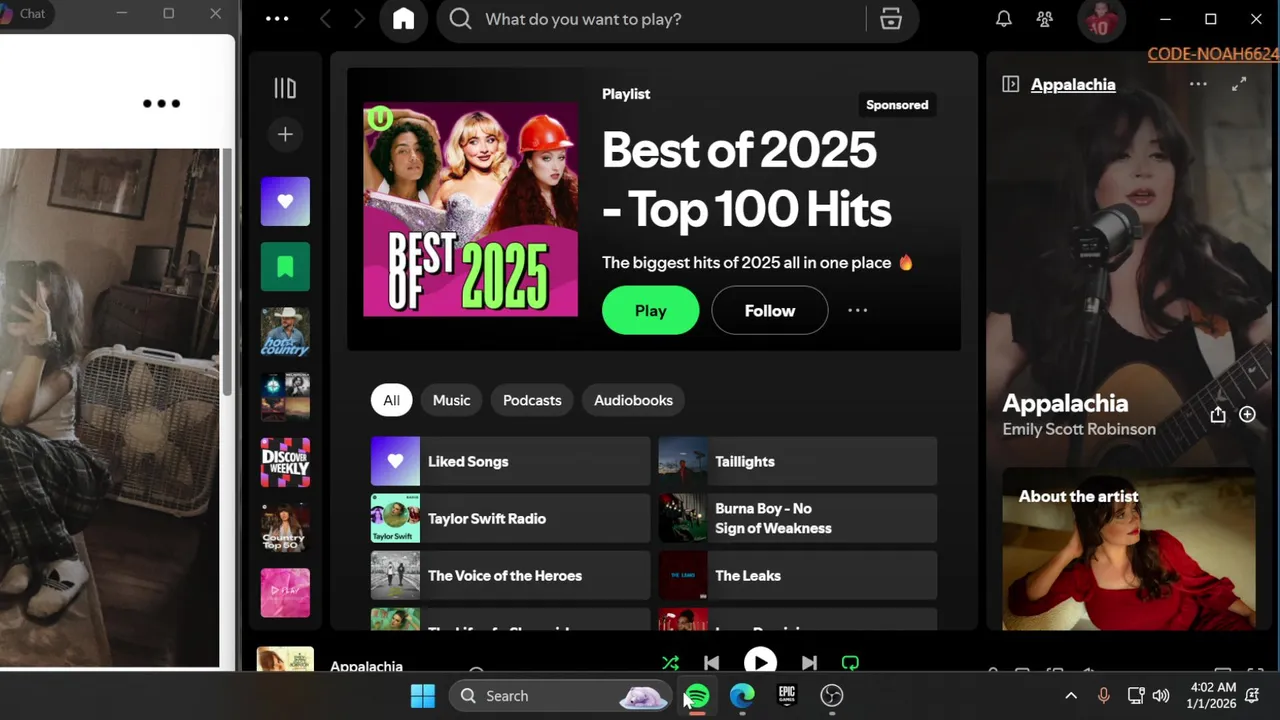Open OBS Studio from the taskbar
Viewport: 1280px width, 720px height.
(x=832, y=696)
